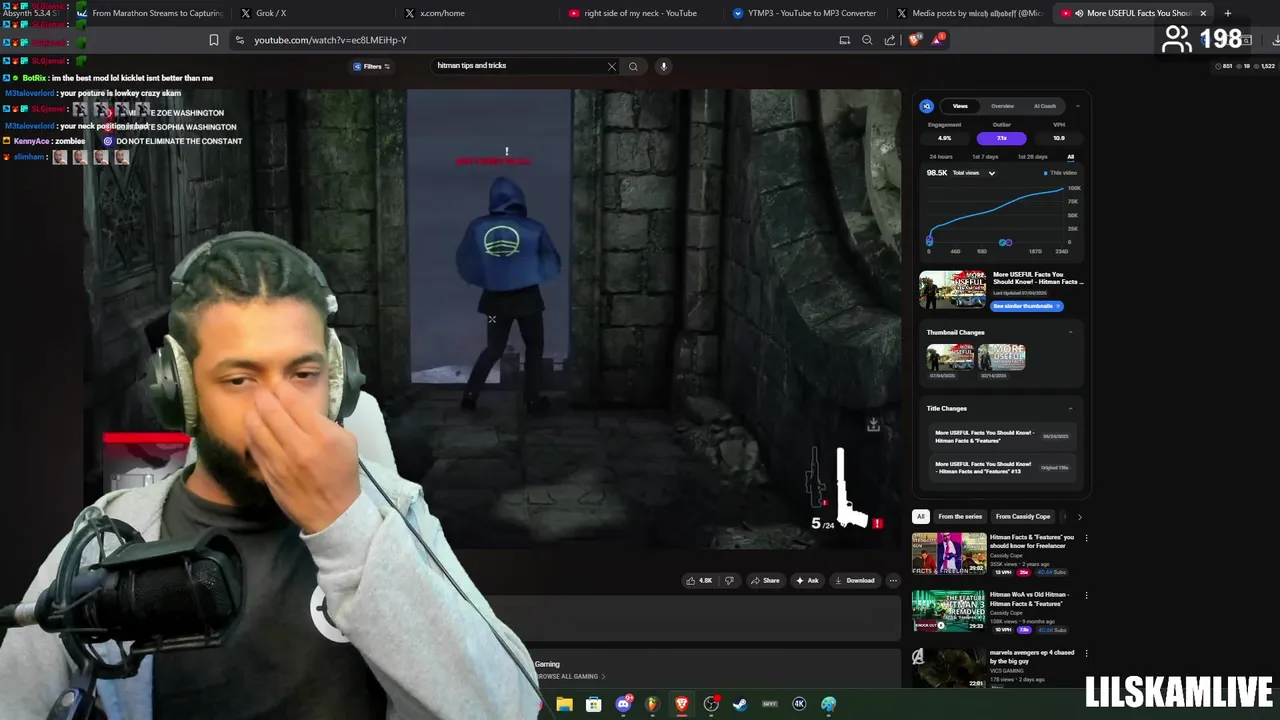This screenshot has width=1280, height=720.
Task: Switch to the AI Coach tab
Action: click(1045, 106)
